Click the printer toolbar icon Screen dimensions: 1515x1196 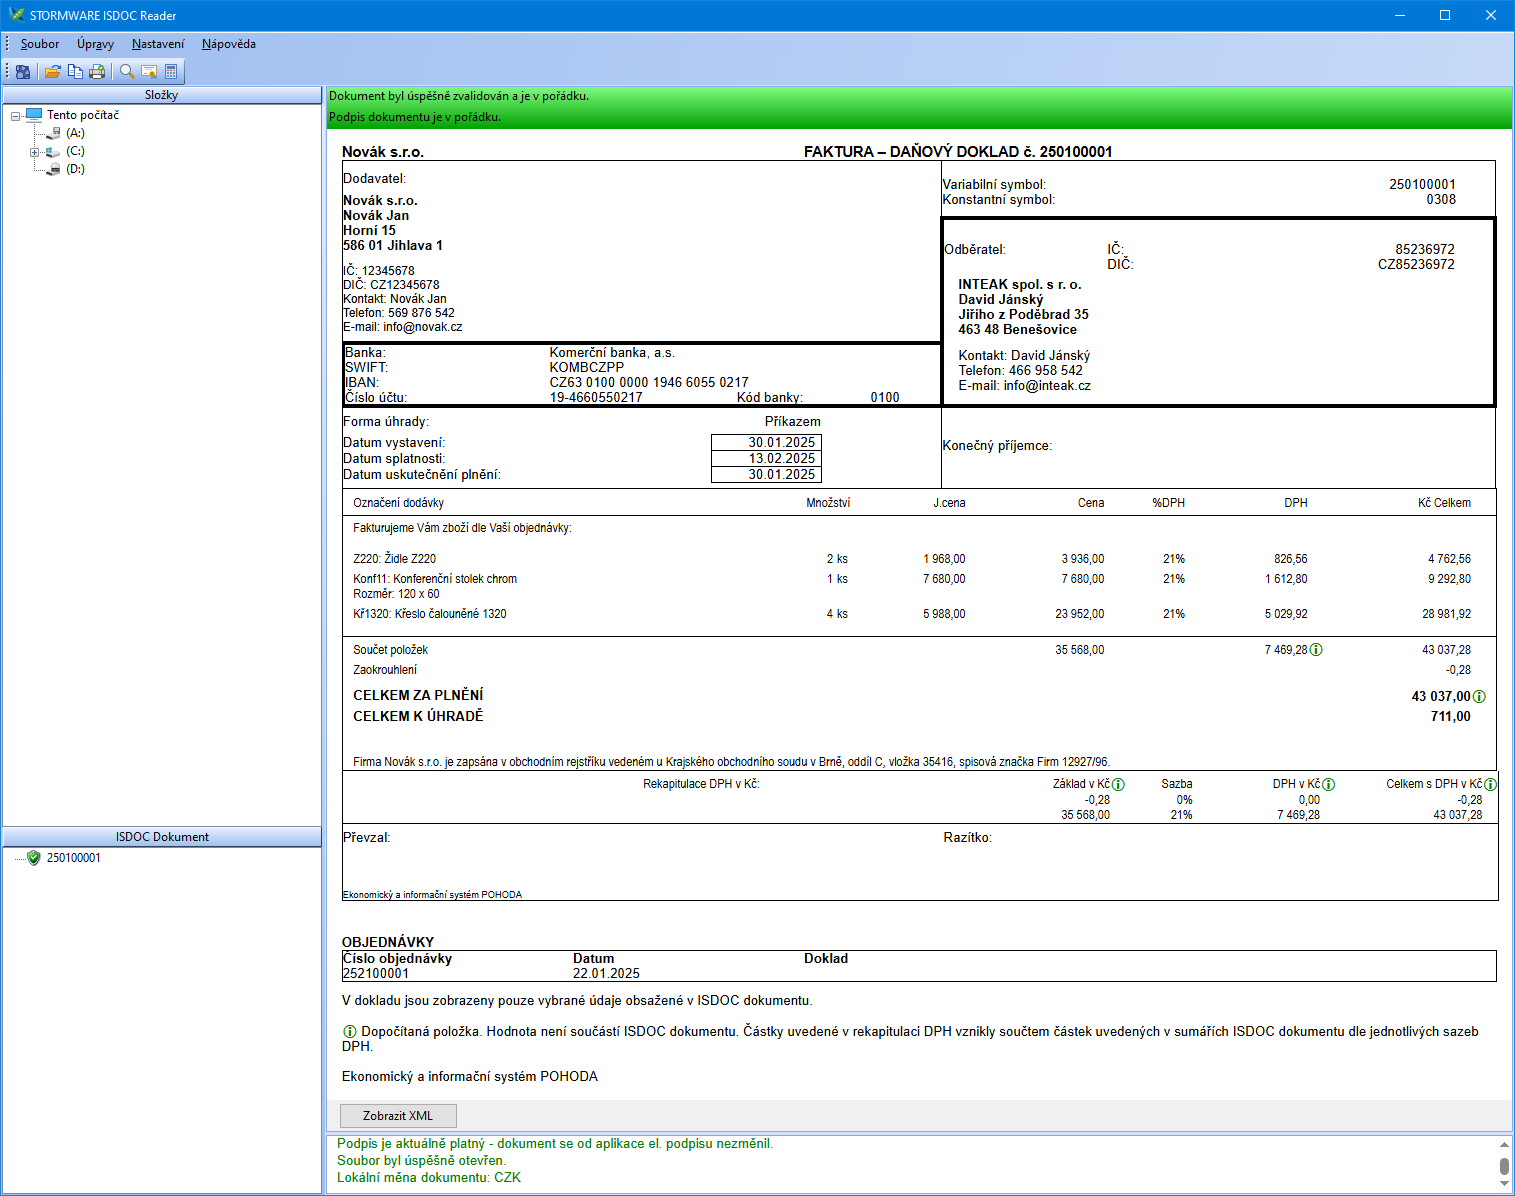point(97,72)
